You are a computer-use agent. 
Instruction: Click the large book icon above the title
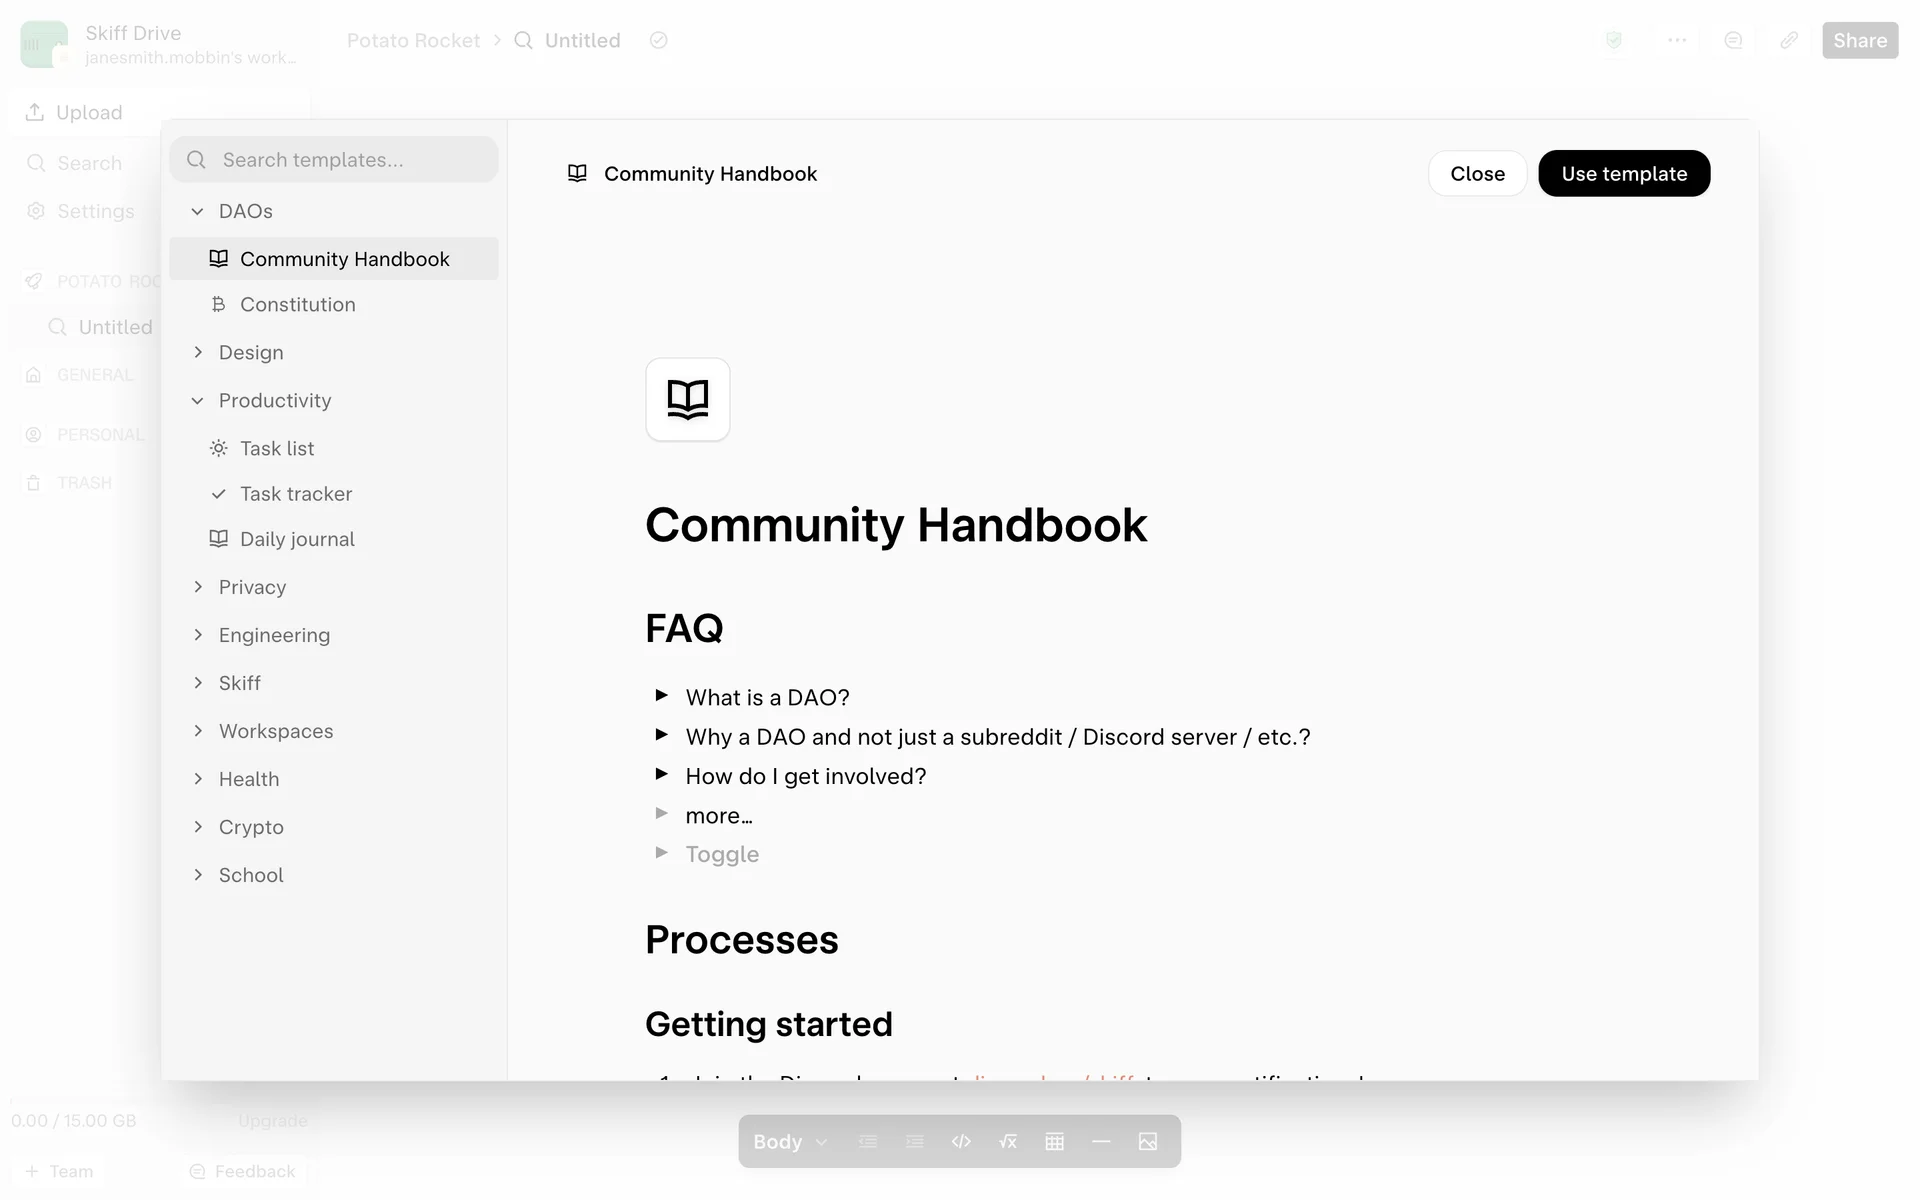(687, 399)
